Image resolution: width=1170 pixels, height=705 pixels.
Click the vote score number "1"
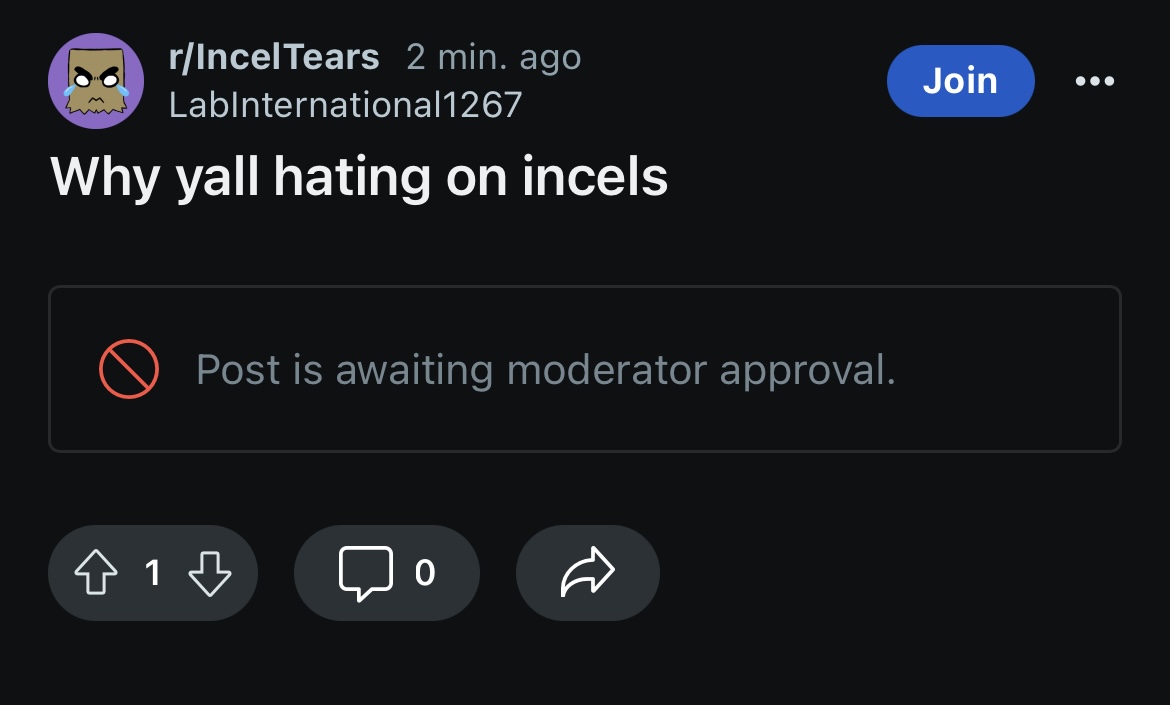pos(152,573)
